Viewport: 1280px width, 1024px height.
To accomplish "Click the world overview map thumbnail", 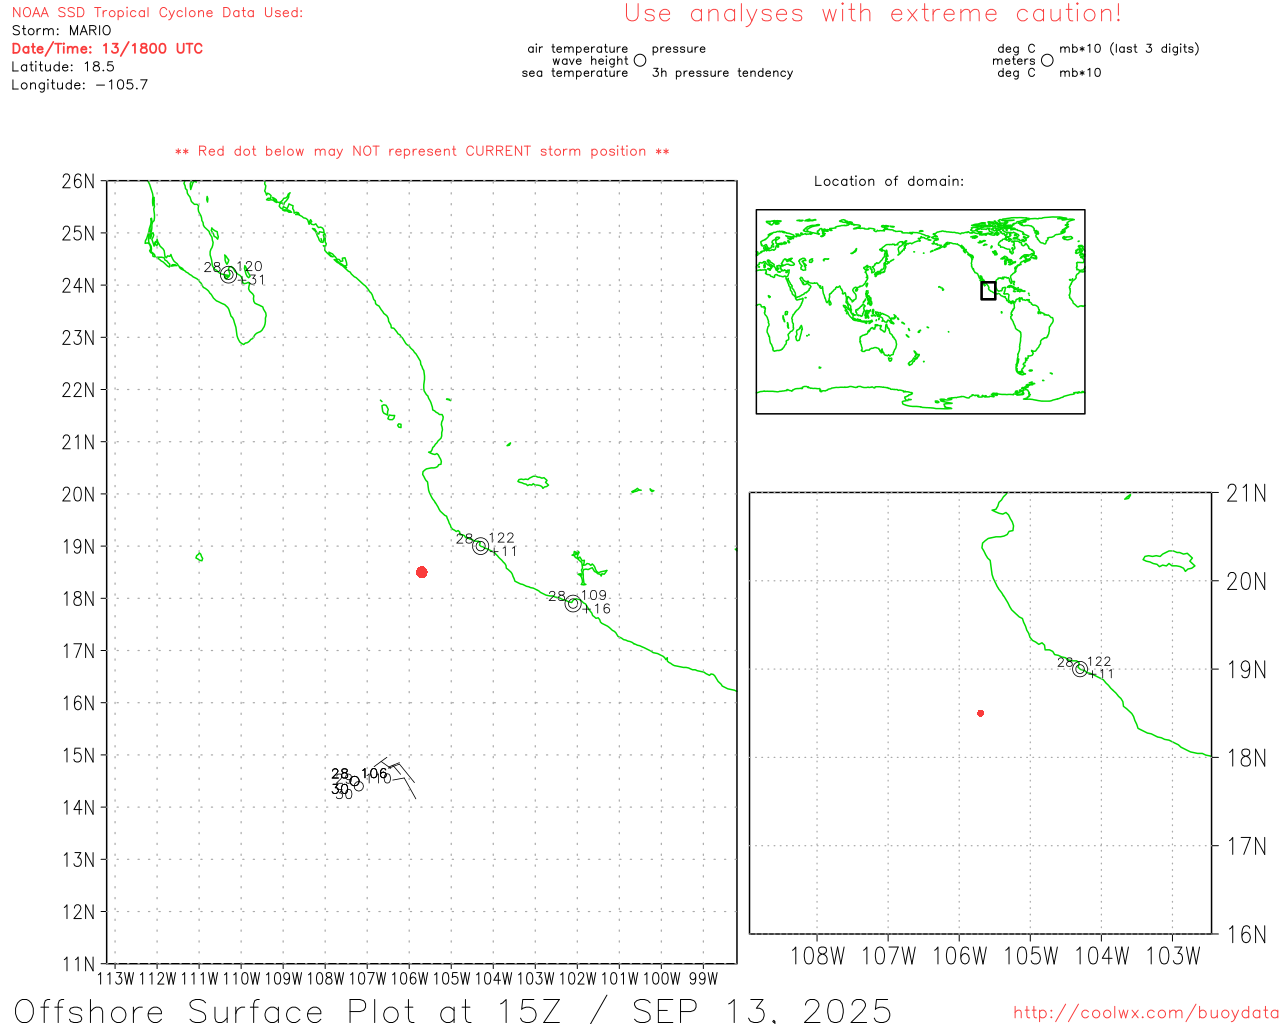I will [920, 311].
